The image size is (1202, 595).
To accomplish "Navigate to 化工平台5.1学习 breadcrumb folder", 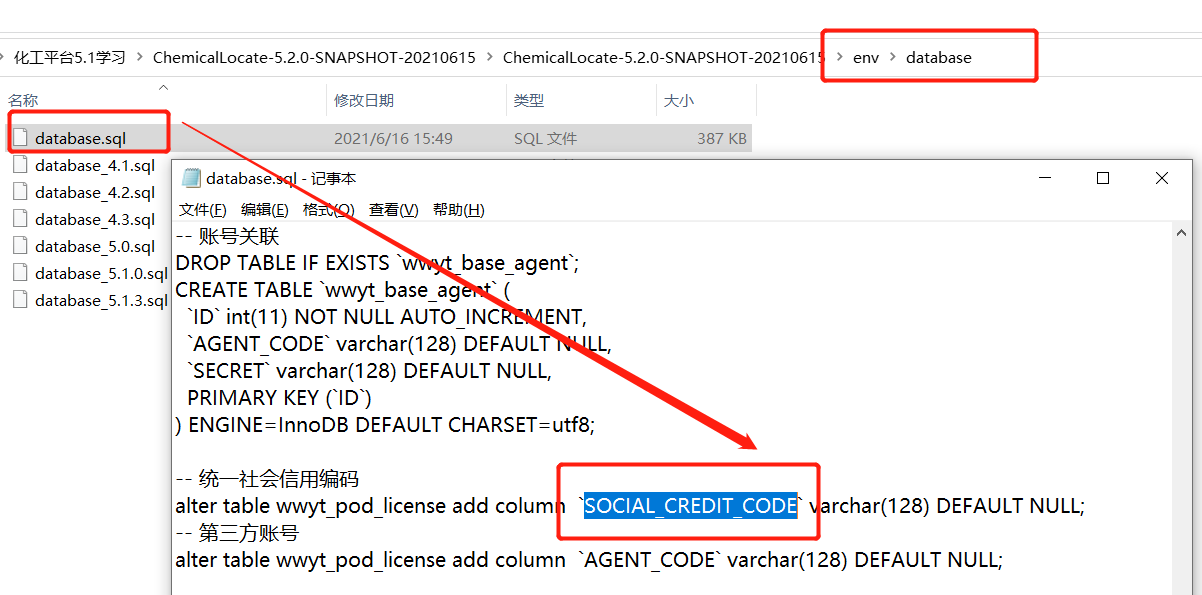I will [x=70, y=57].
